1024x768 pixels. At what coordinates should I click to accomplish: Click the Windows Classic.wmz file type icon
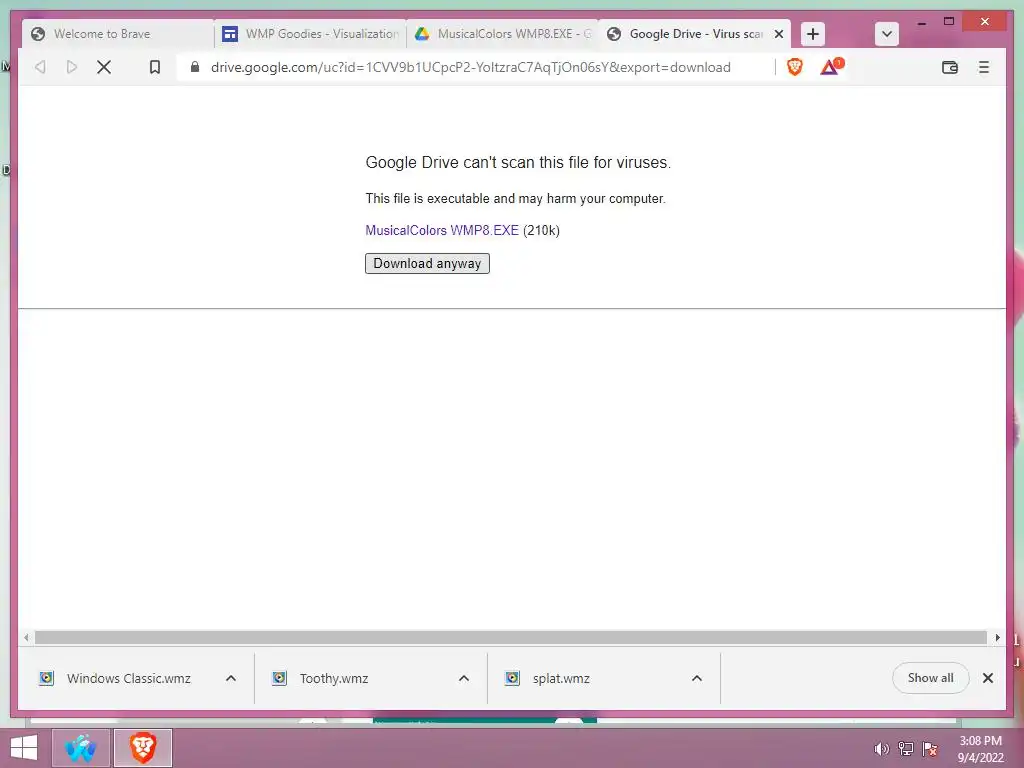[46, 678]
